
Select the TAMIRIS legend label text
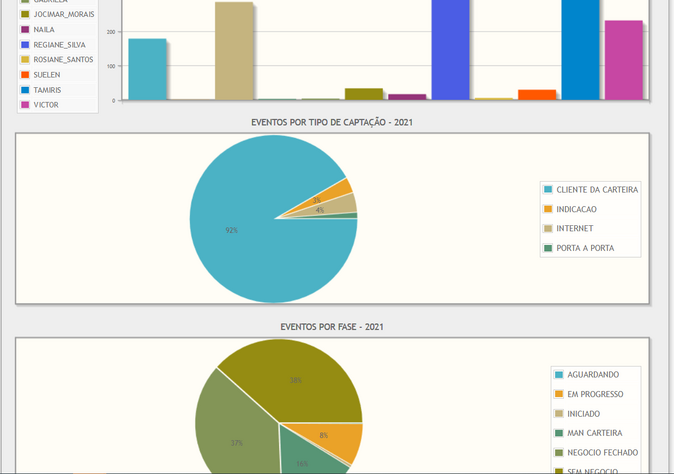click(x=47, y=90)
